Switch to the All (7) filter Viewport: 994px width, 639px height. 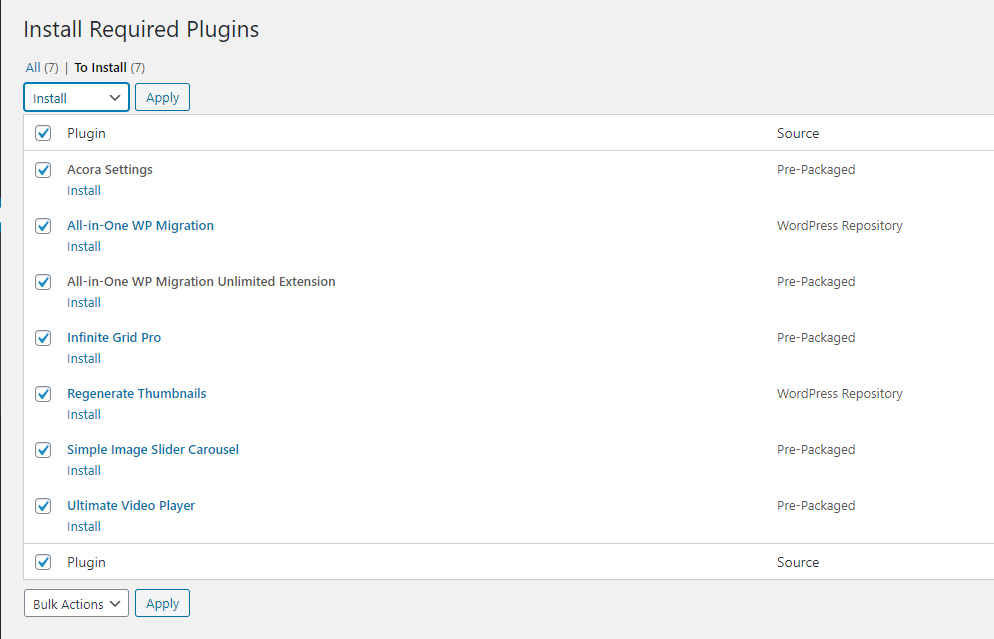pos(42,67)
